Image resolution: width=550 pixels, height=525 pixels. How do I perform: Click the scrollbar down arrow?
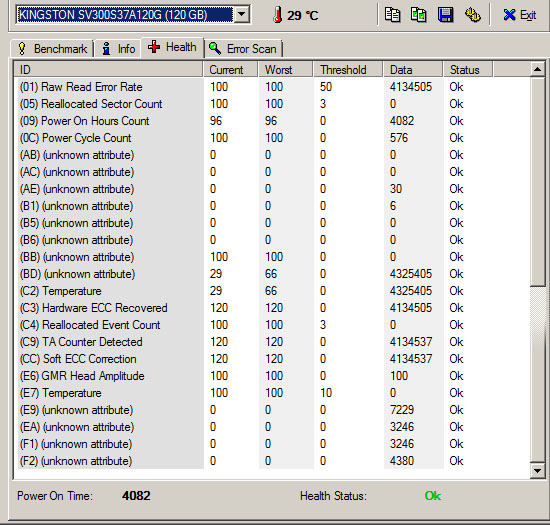pos(537,471)
